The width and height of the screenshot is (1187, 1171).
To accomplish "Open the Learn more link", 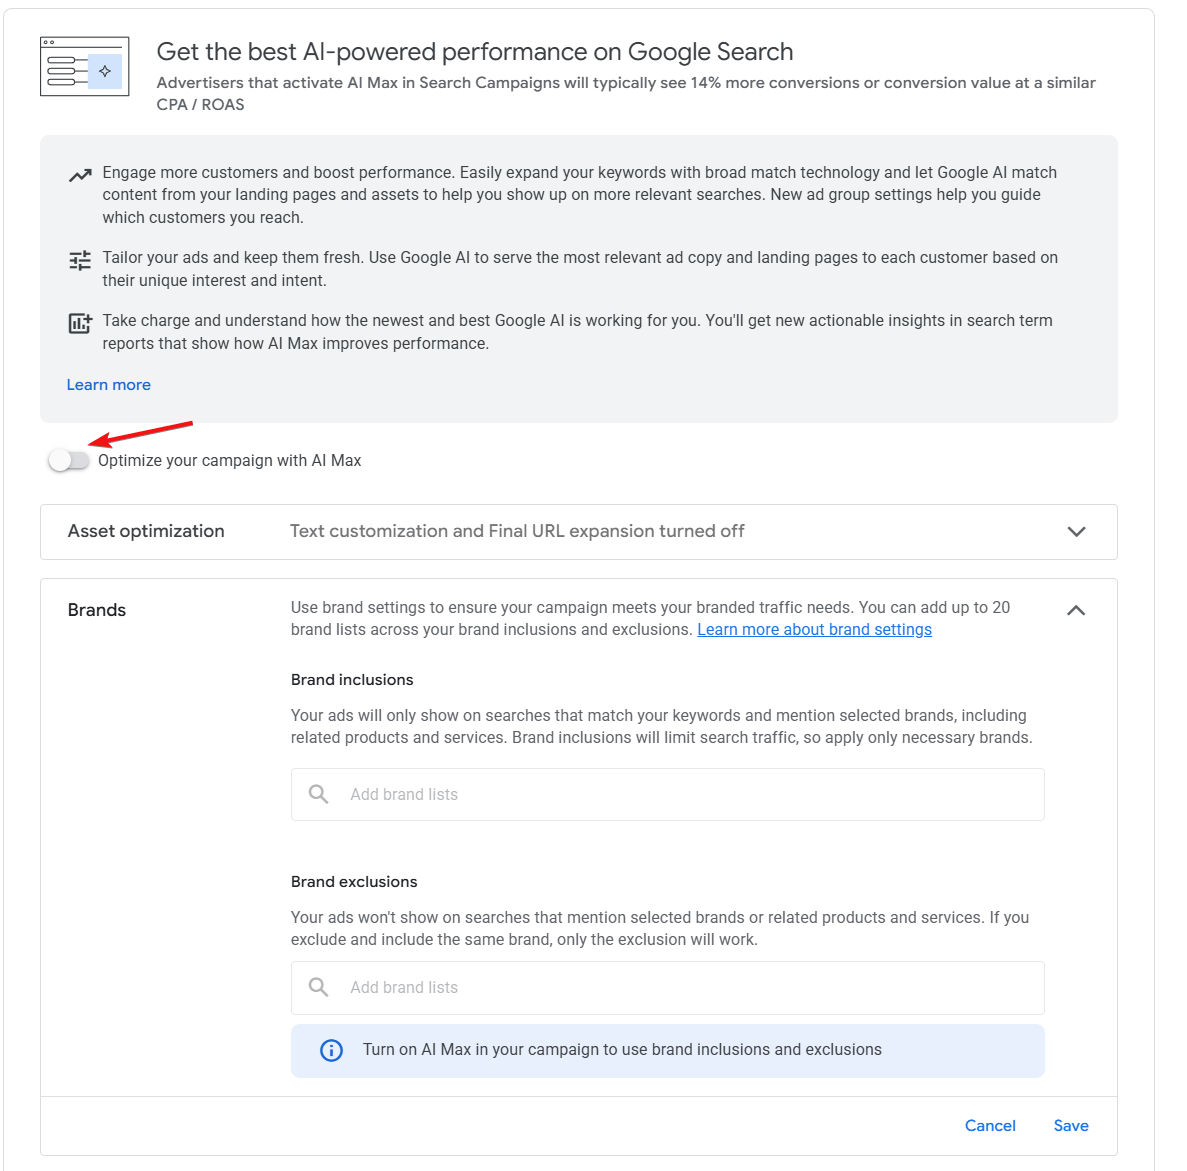I will pyautogui.click(x=108, y=385).
